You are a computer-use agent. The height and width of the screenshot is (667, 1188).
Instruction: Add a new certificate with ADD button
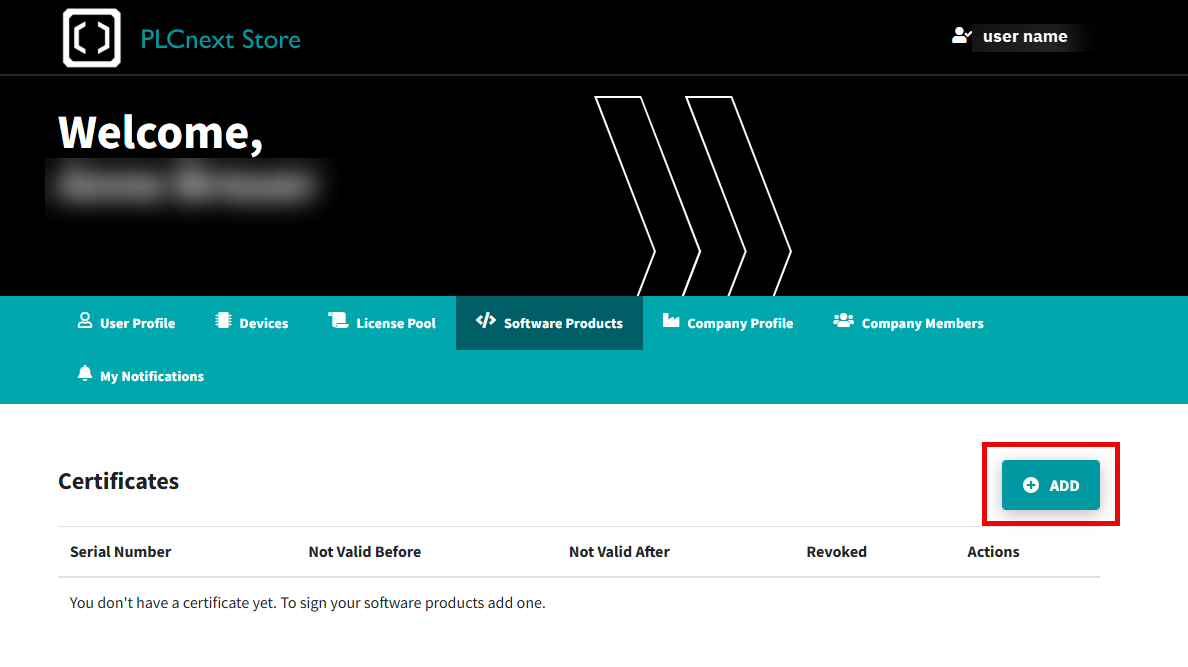click(1050, 485)
